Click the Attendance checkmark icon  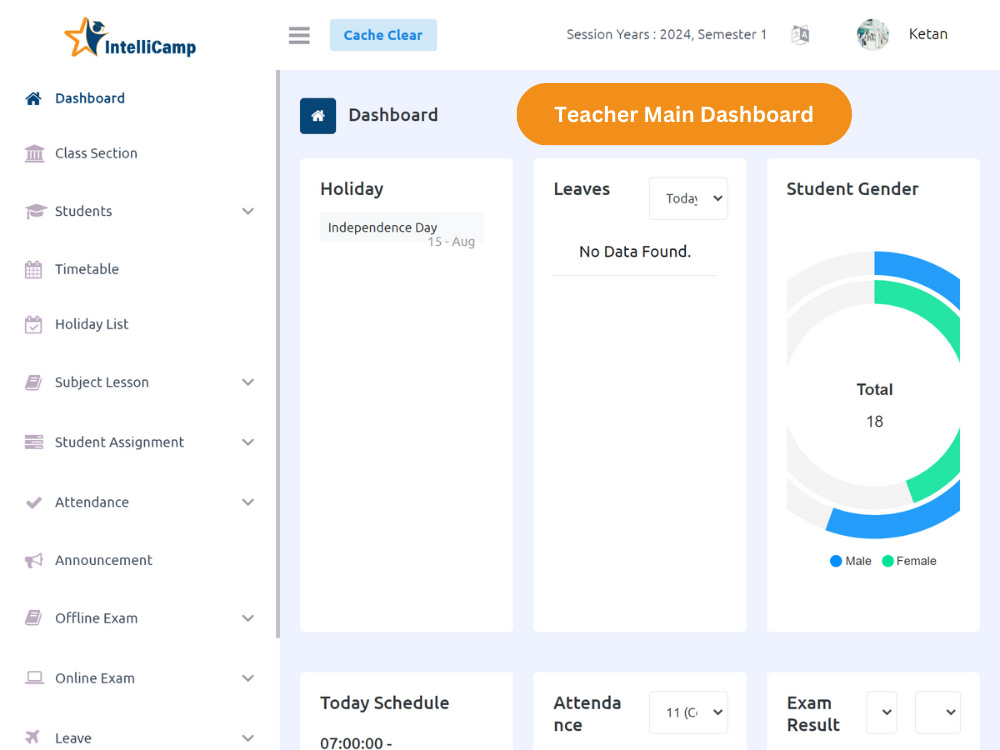(34, 503)
